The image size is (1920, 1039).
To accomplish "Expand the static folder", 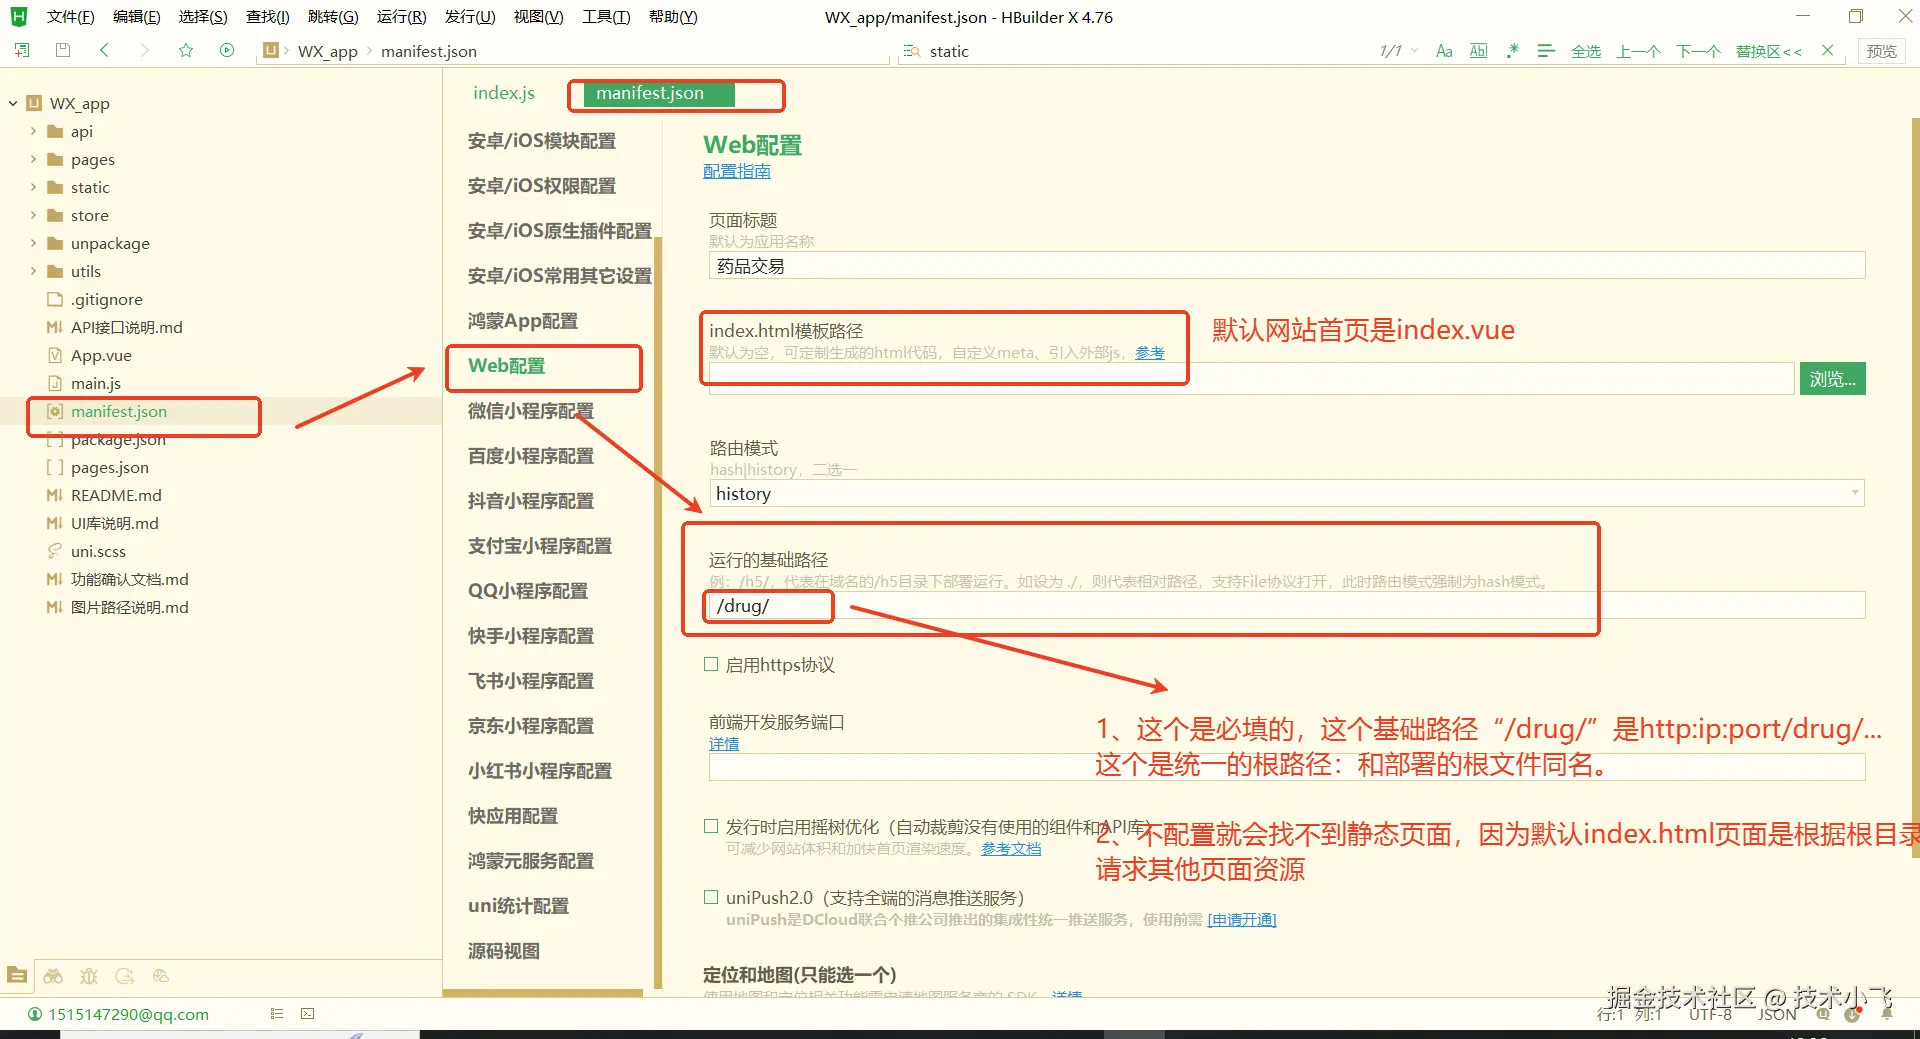I will [34, 187].
